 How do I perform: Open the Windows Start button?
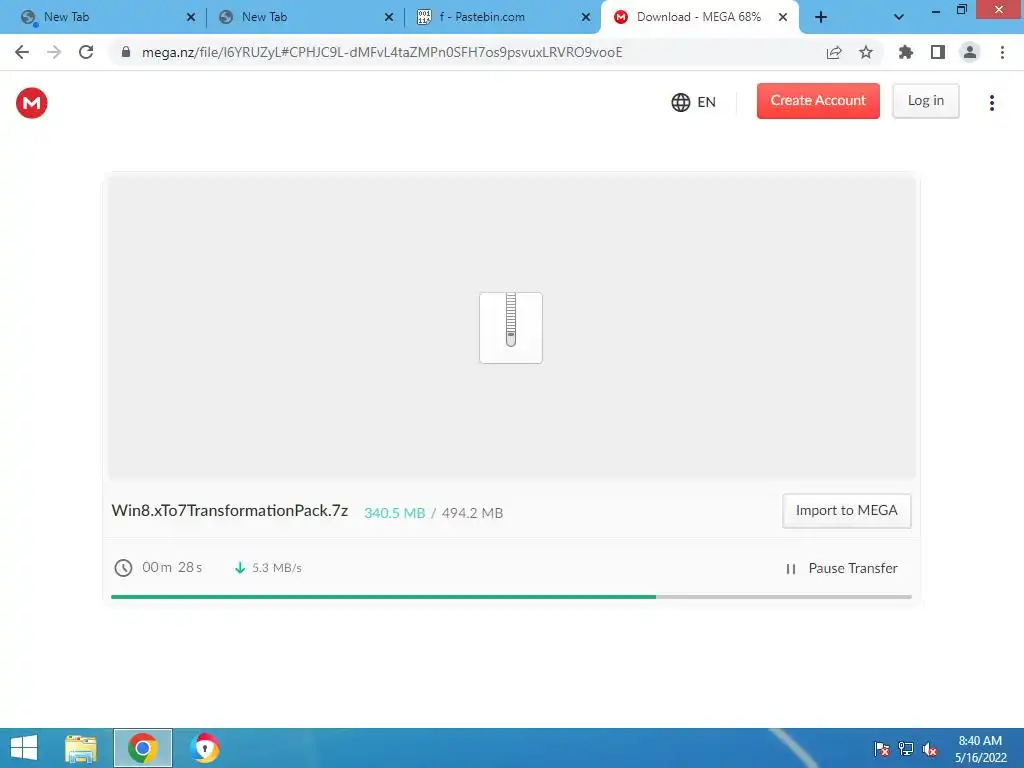(24, 748)
